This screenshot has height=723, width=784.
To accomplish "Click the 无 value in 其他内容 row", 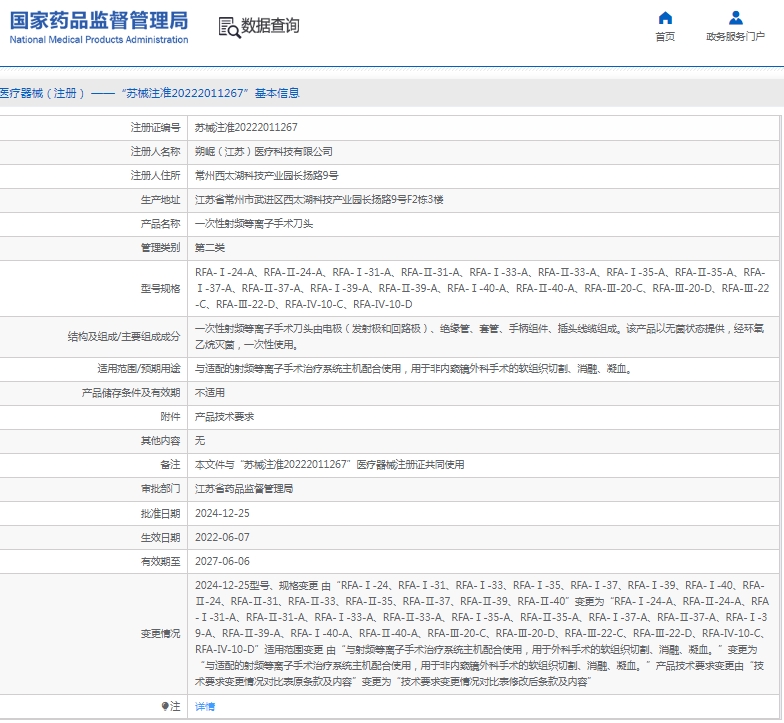I will [x=200, y=440].
